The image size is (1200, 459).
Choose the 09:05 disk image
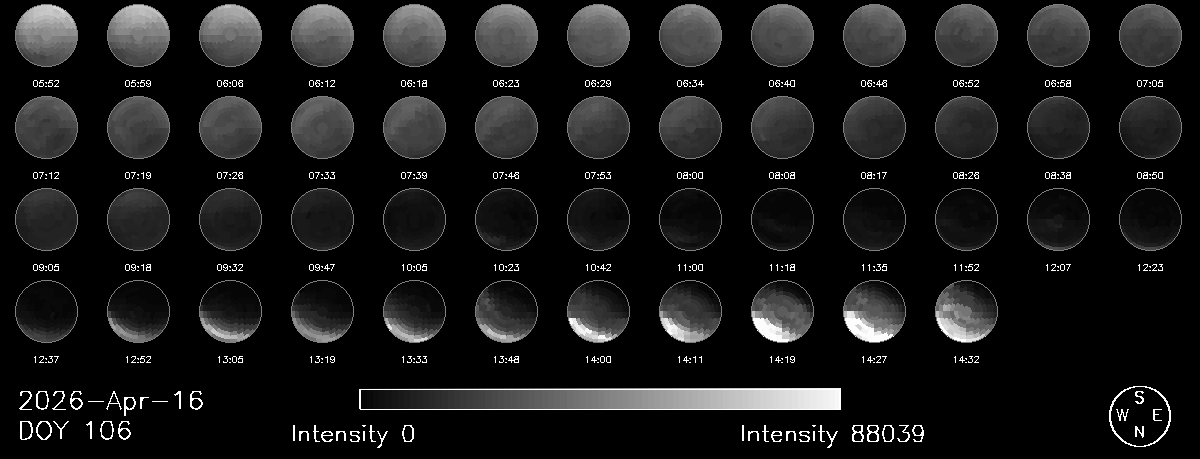(x=46, y=219)
